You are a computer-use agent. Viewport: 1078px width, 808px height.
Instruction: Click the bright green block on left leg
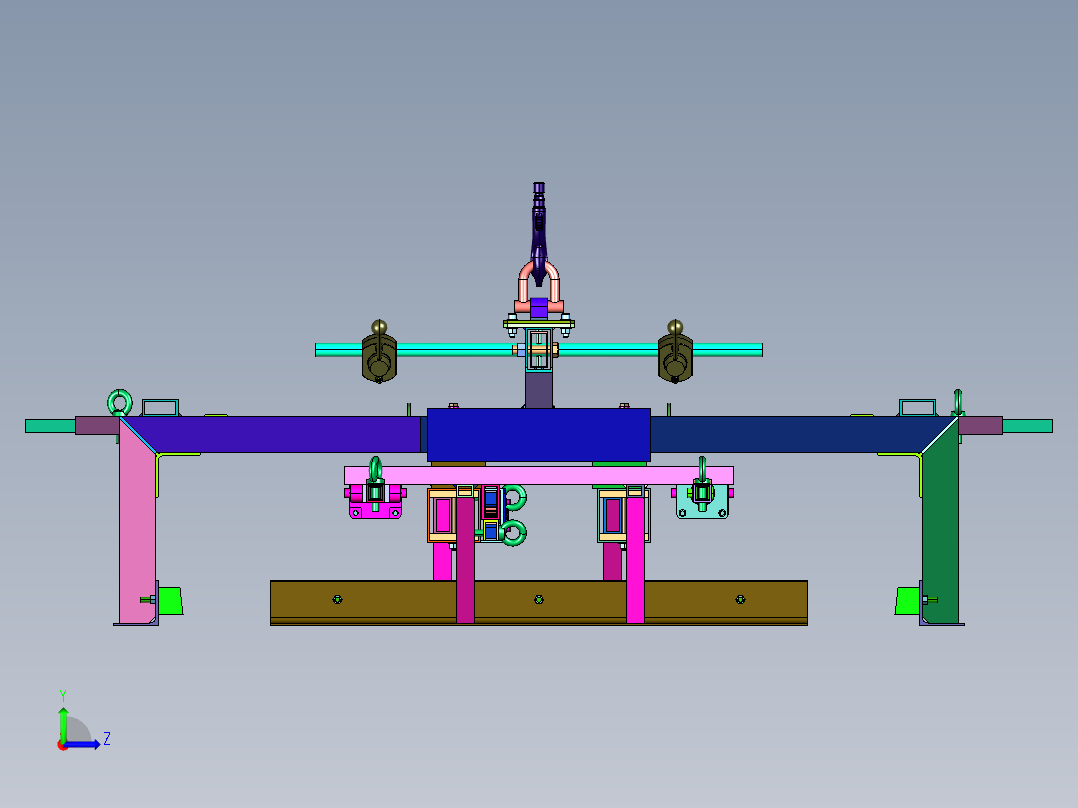[x=170, y=600]
